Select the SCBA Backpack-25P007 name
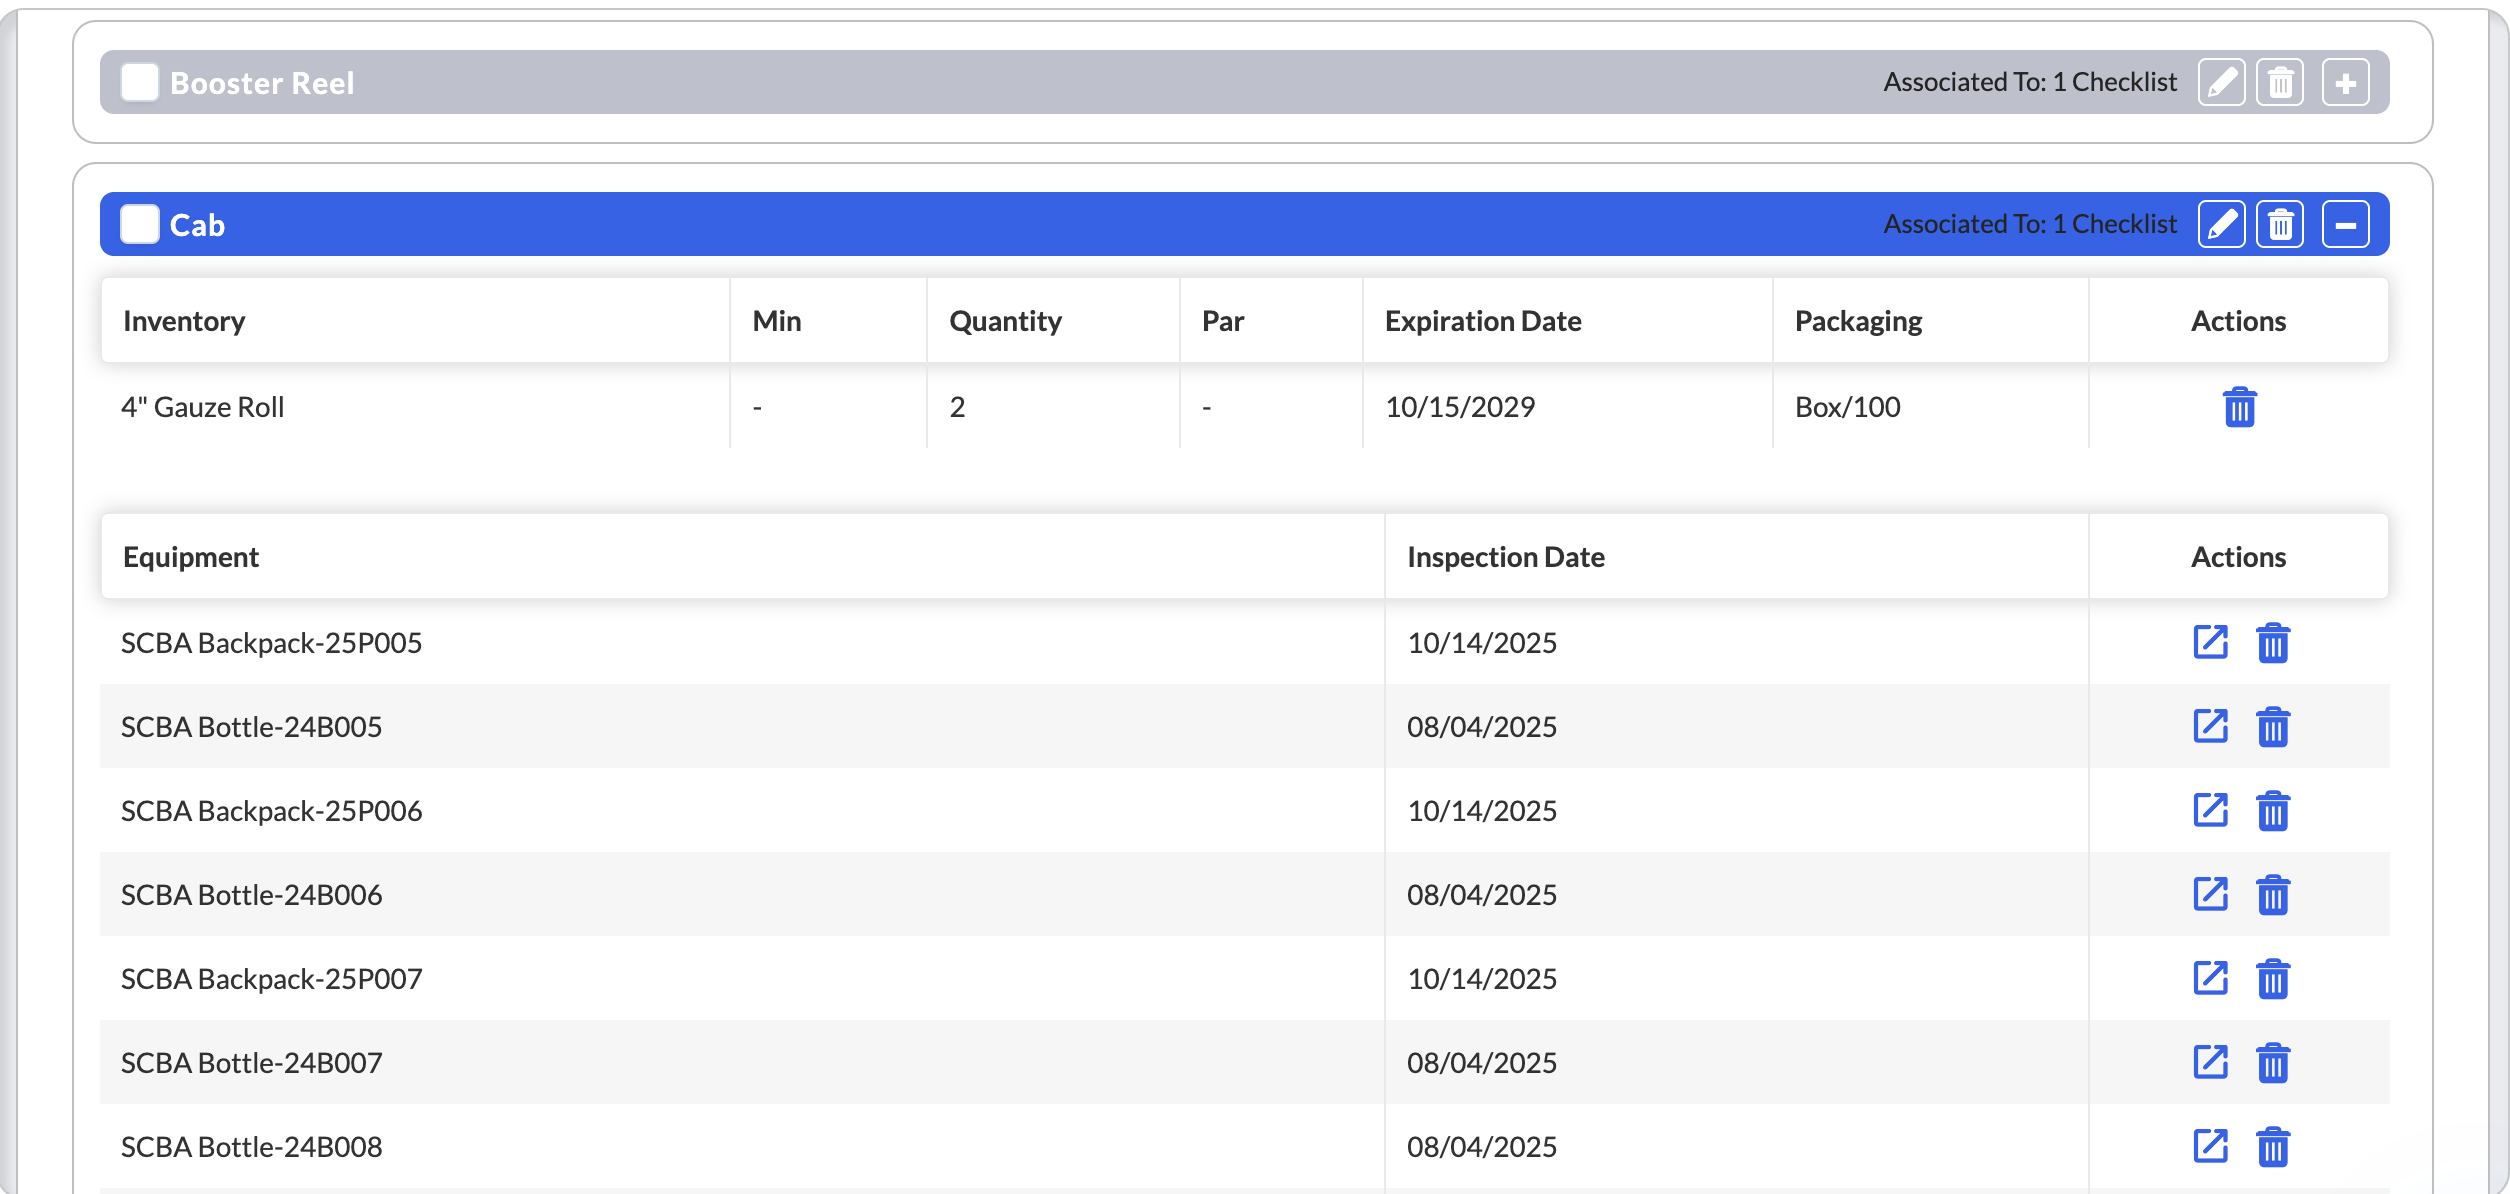This screenshot has height=1194, width=2510. (x=272, y=979)
